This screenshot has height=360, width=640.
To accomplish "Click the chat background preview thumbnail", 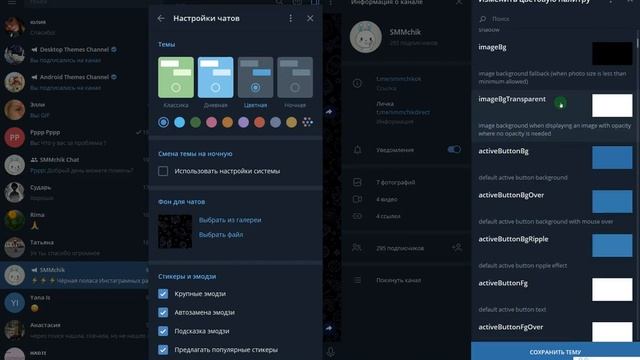I will 175,231.
